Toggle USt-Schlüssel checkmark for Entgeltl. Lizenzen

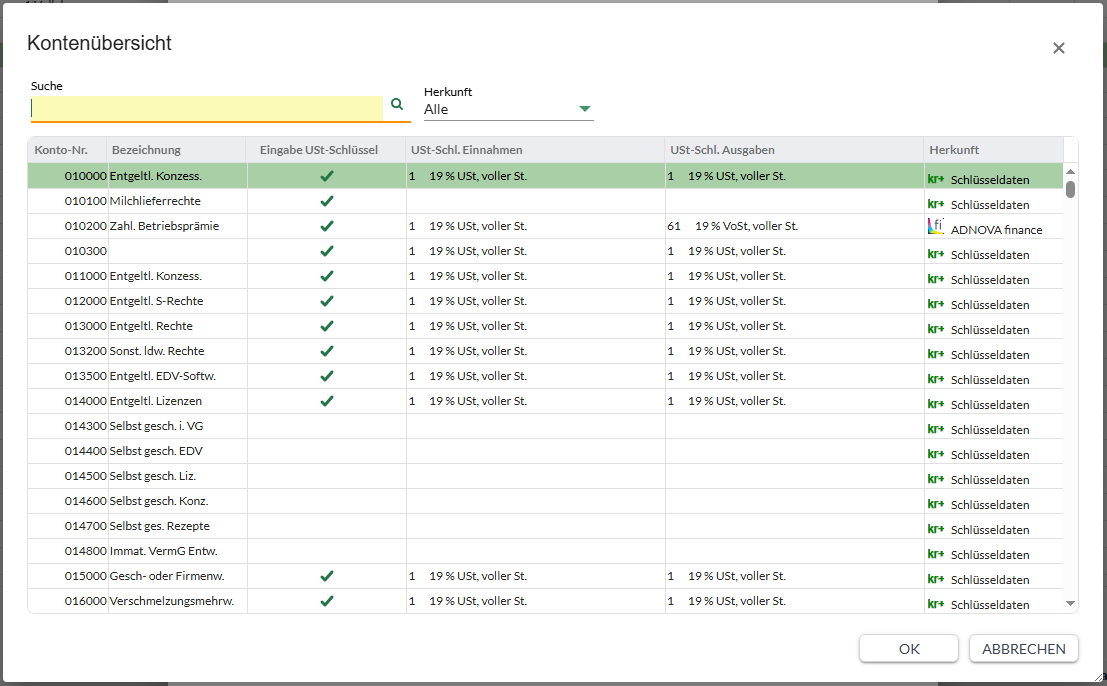point(326,401)
